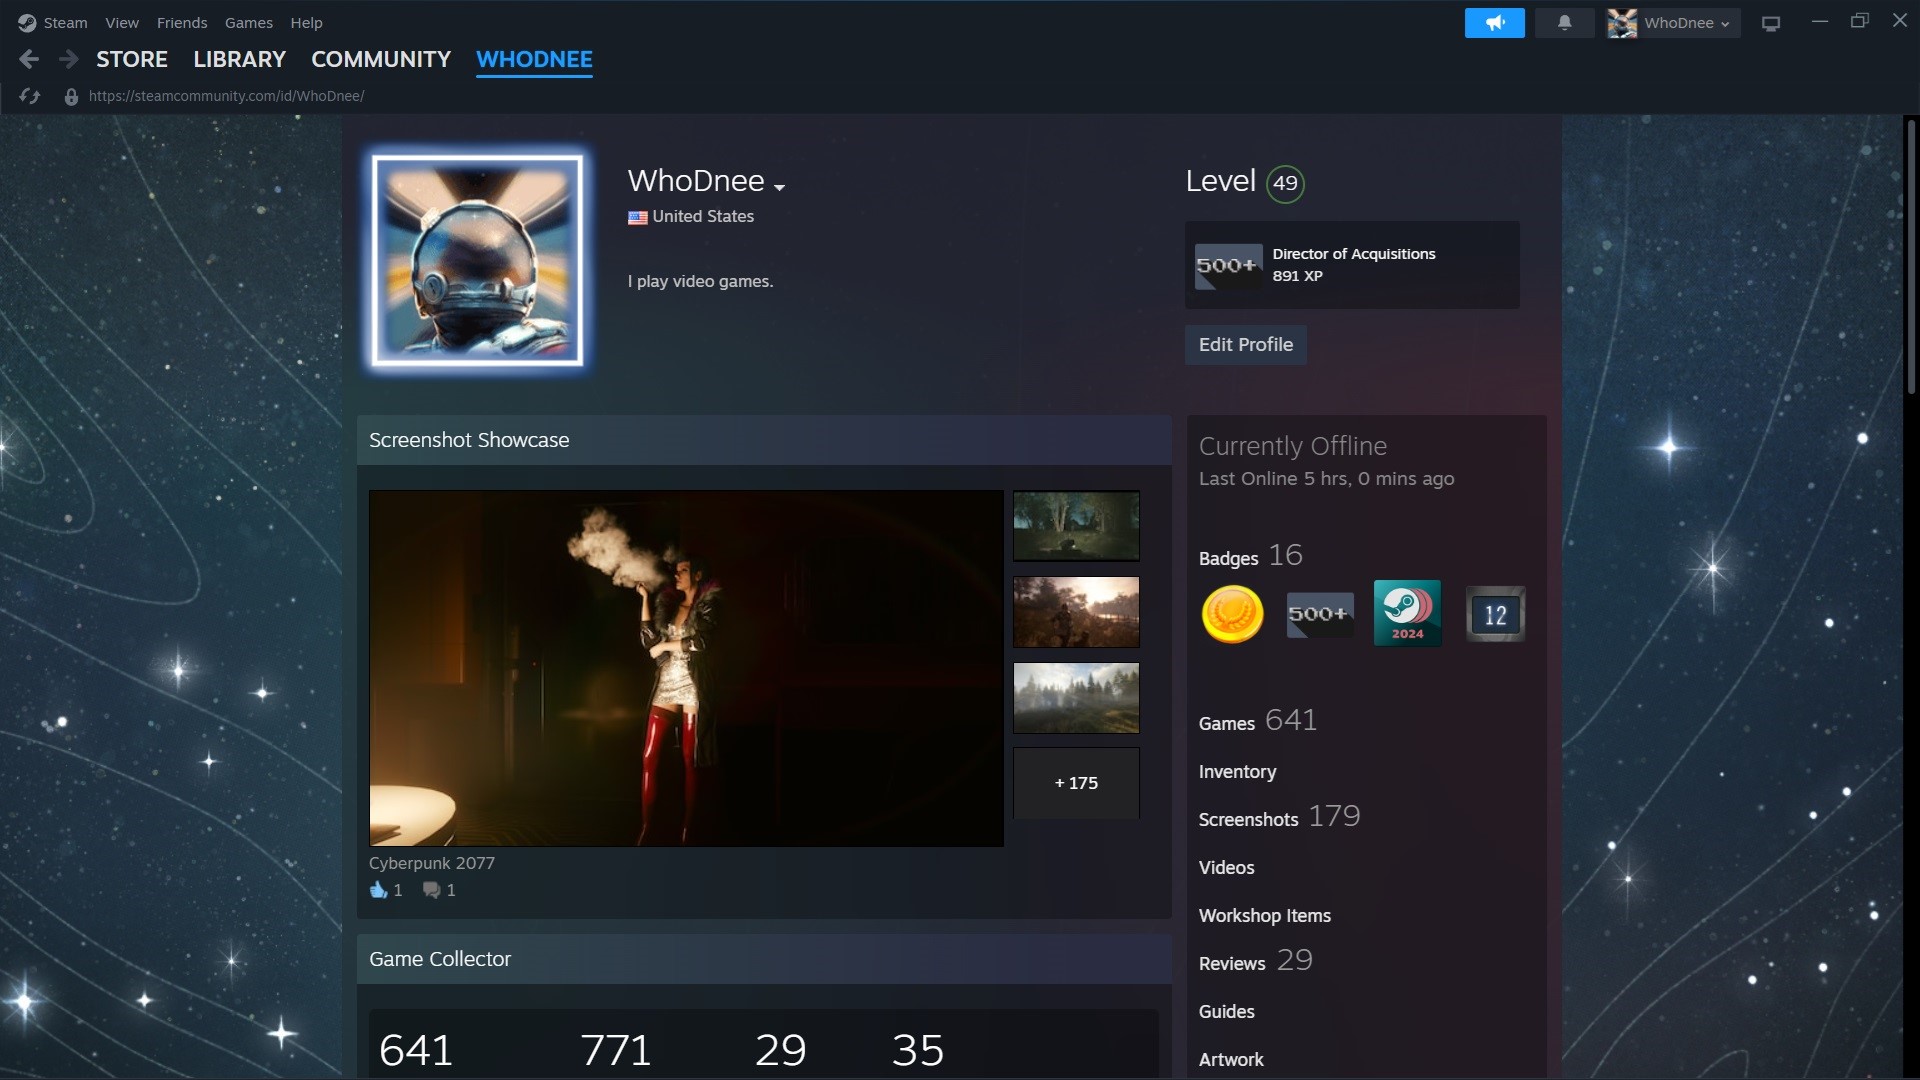Screen dimensions: 1920x1080
Task: Open the Steam menu
Action: (x=65, y=22)
